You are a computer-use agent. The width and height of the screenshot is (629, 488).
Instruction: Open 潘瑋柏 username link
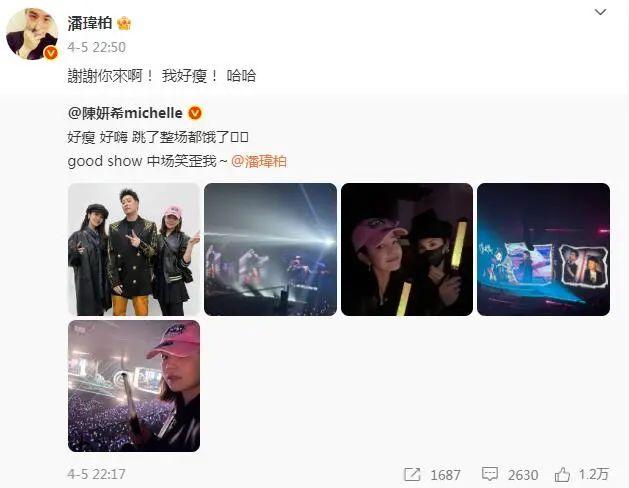[89, 23]
